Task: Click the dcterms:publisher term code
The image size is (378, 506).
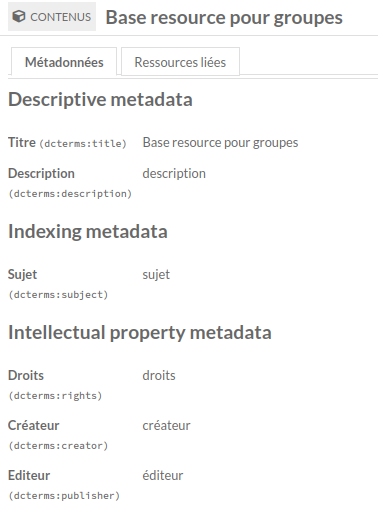Action: (64, 496)
